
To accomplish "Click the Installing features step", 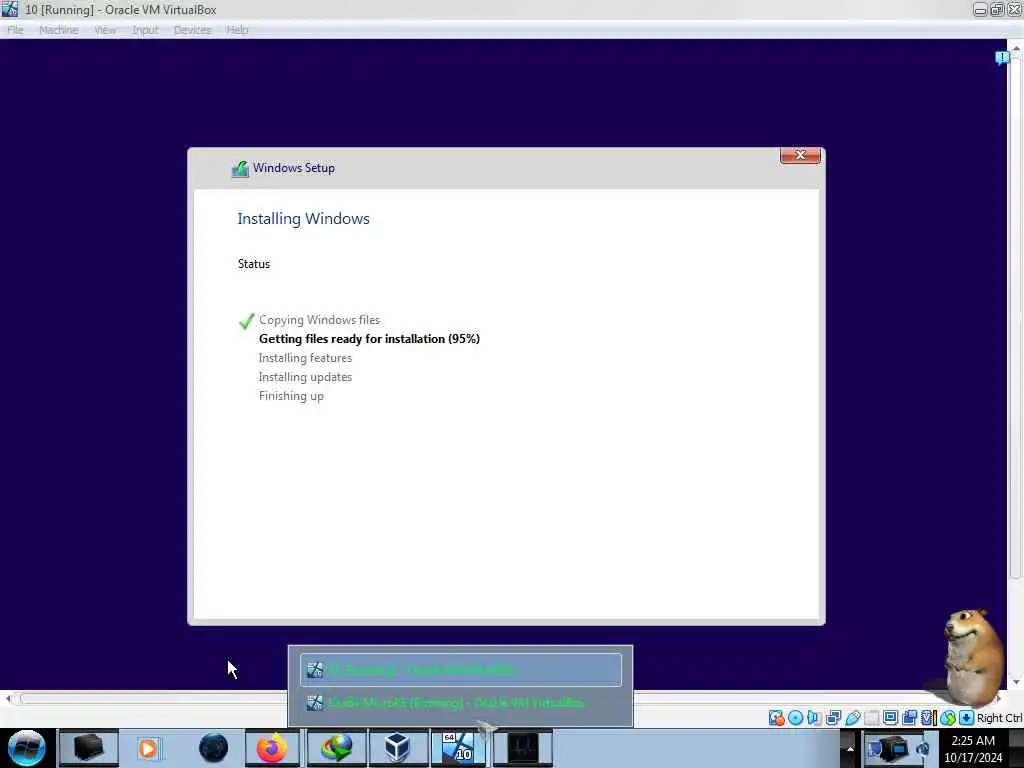I will (x=305, y=358).
